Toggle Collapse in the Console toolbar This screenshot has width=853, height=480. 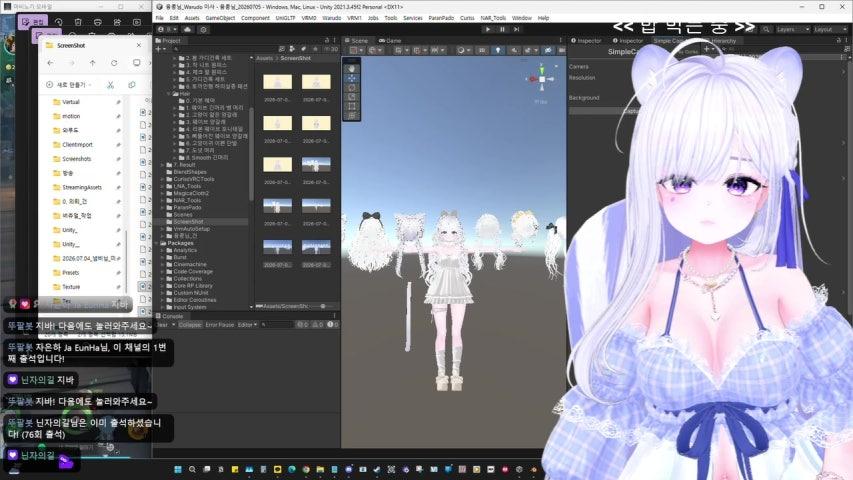pyautogui.click(x=190, y=324)
